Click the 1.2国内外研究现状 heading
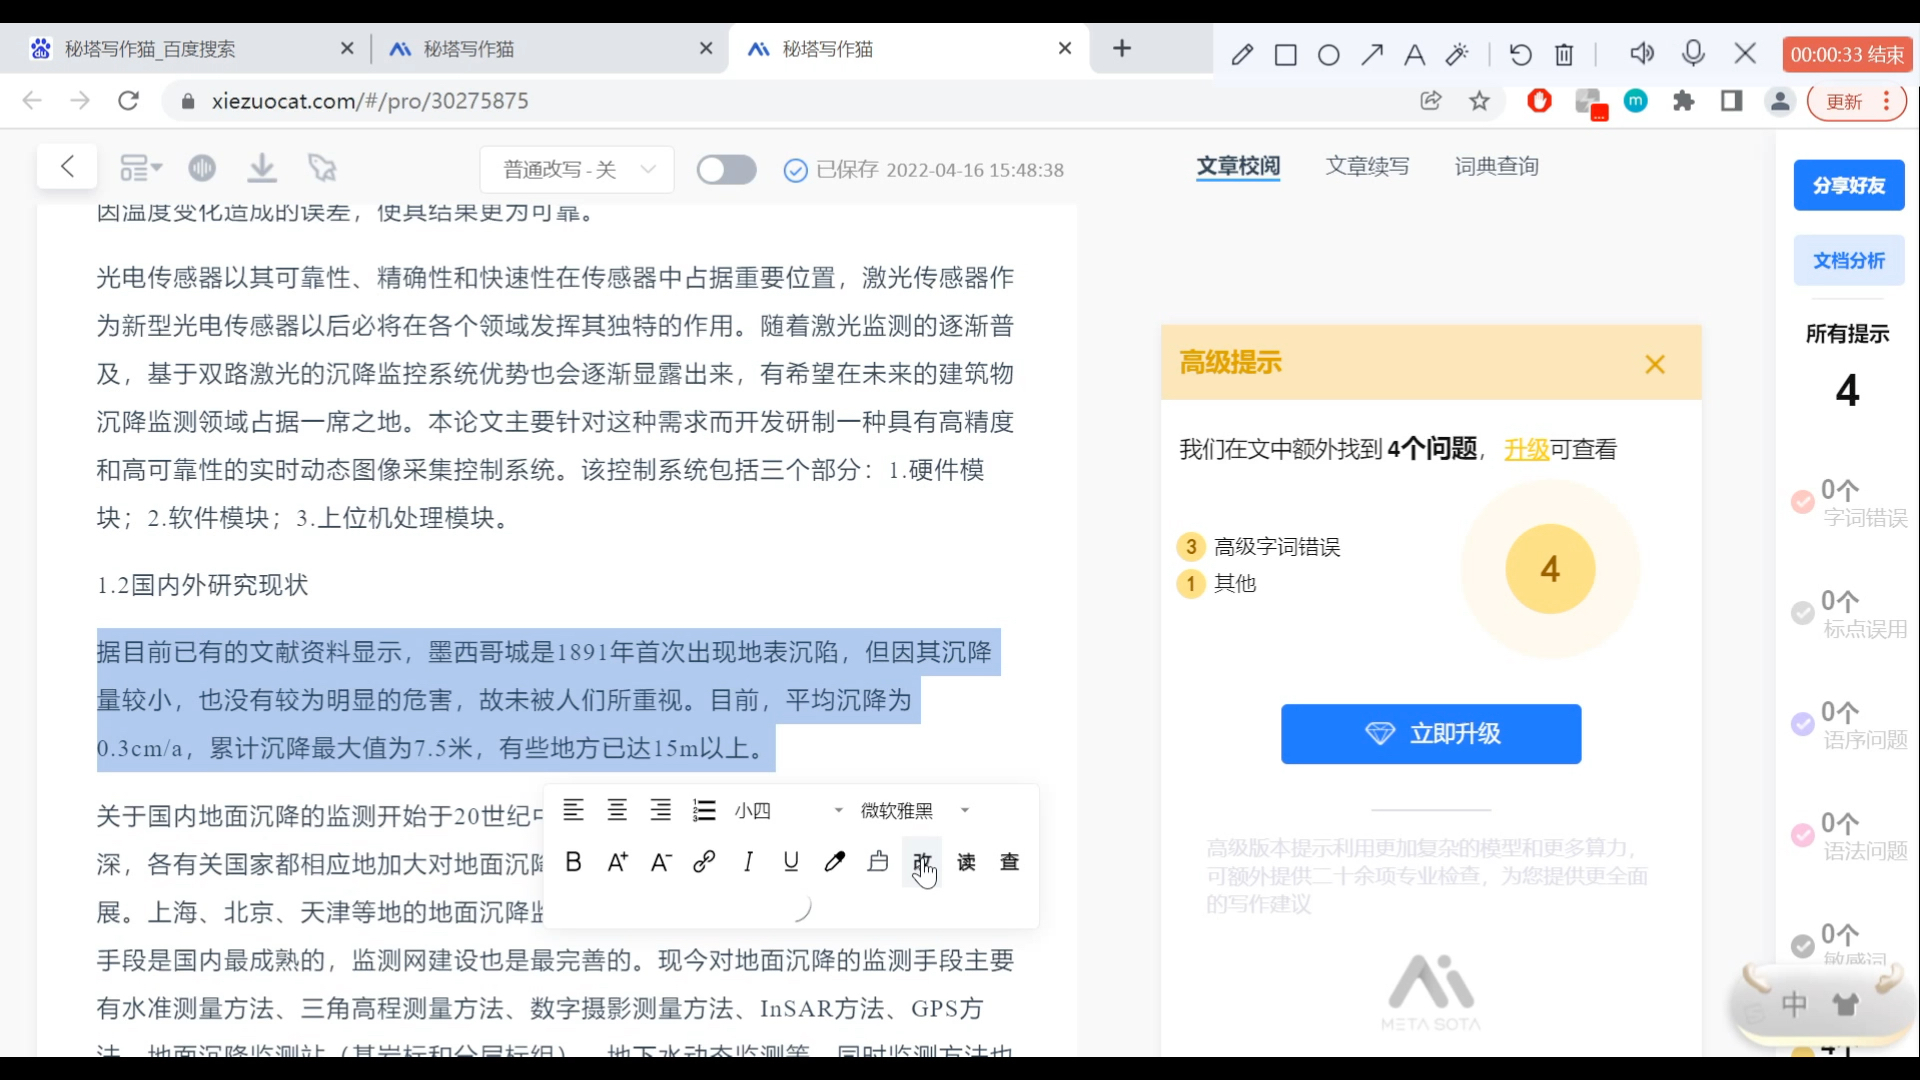 coord(202,585)
